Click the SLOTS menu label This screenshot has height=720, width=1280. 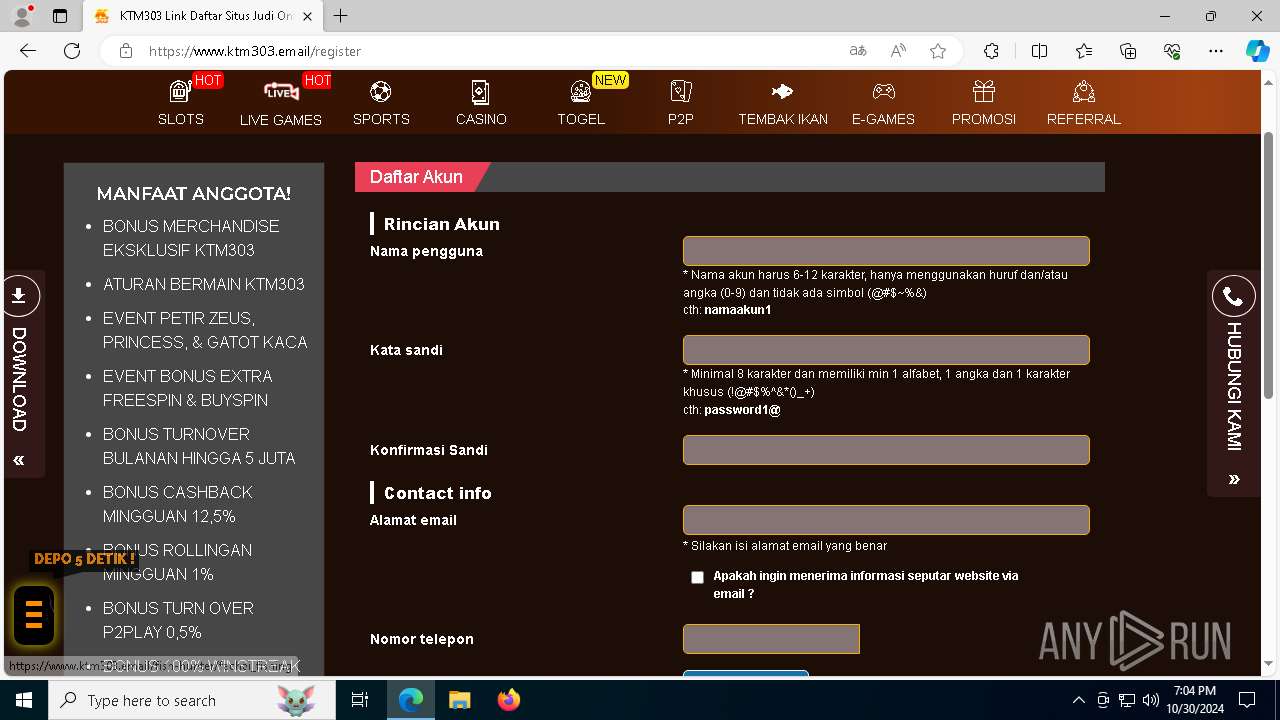click(x=181, y=119)
